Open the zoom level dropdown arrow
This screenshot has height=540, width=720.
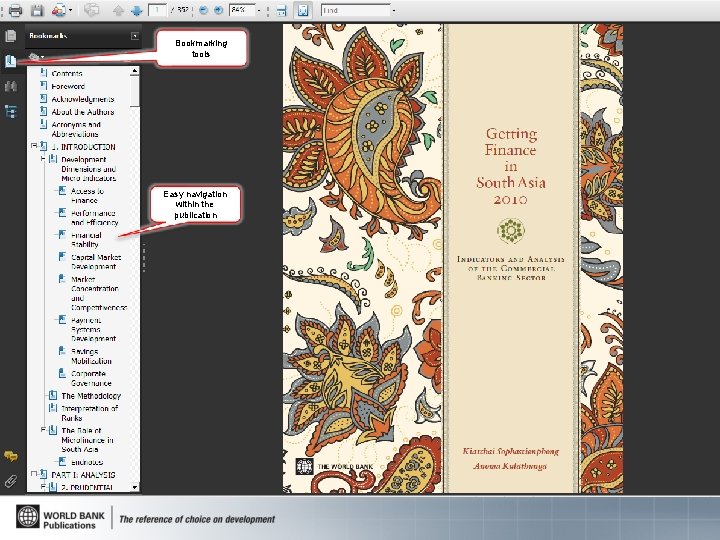pos(259,10)
